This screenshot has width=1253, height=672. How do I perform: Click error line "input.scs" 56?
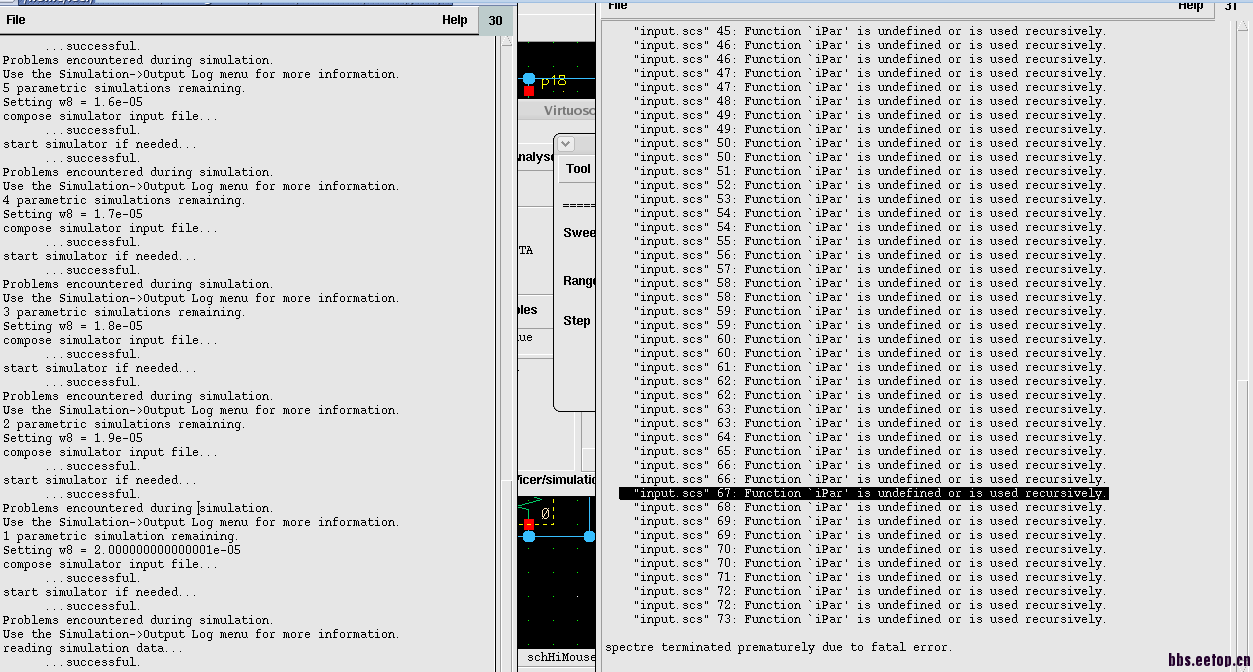click(870, 255)
